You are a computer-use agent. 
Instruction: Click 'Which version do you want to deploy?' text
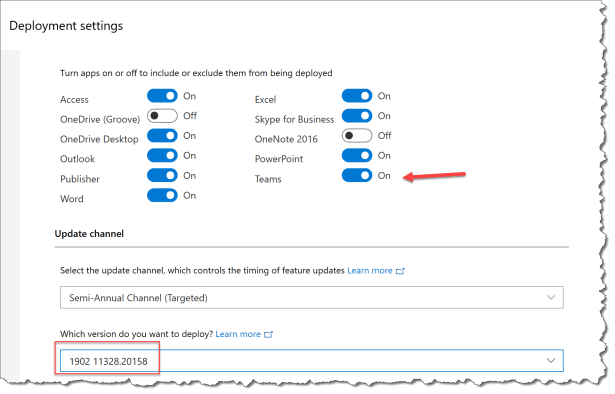[136, 334]
